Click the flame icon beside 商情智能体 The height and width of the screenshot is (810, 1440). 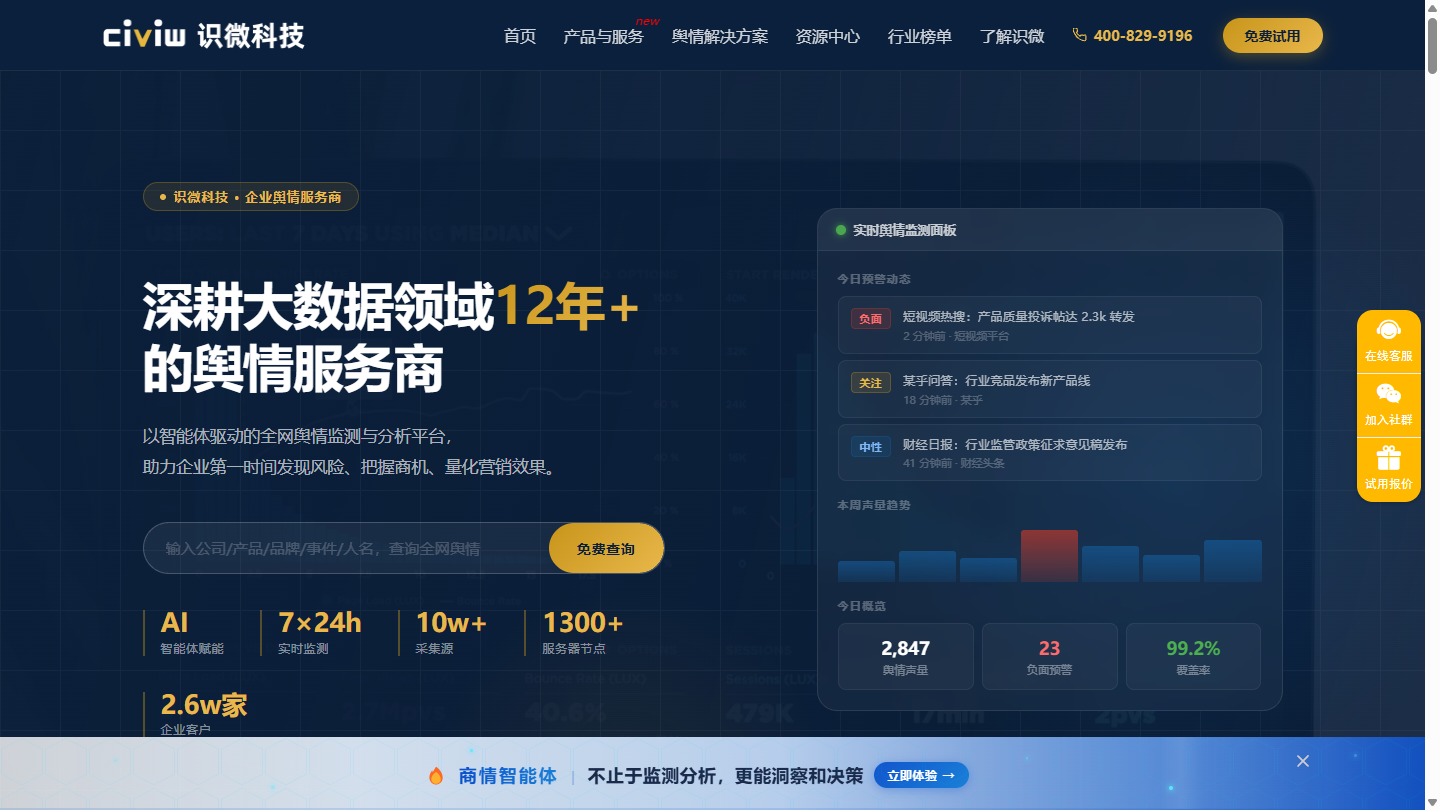(x=436, y=776)
